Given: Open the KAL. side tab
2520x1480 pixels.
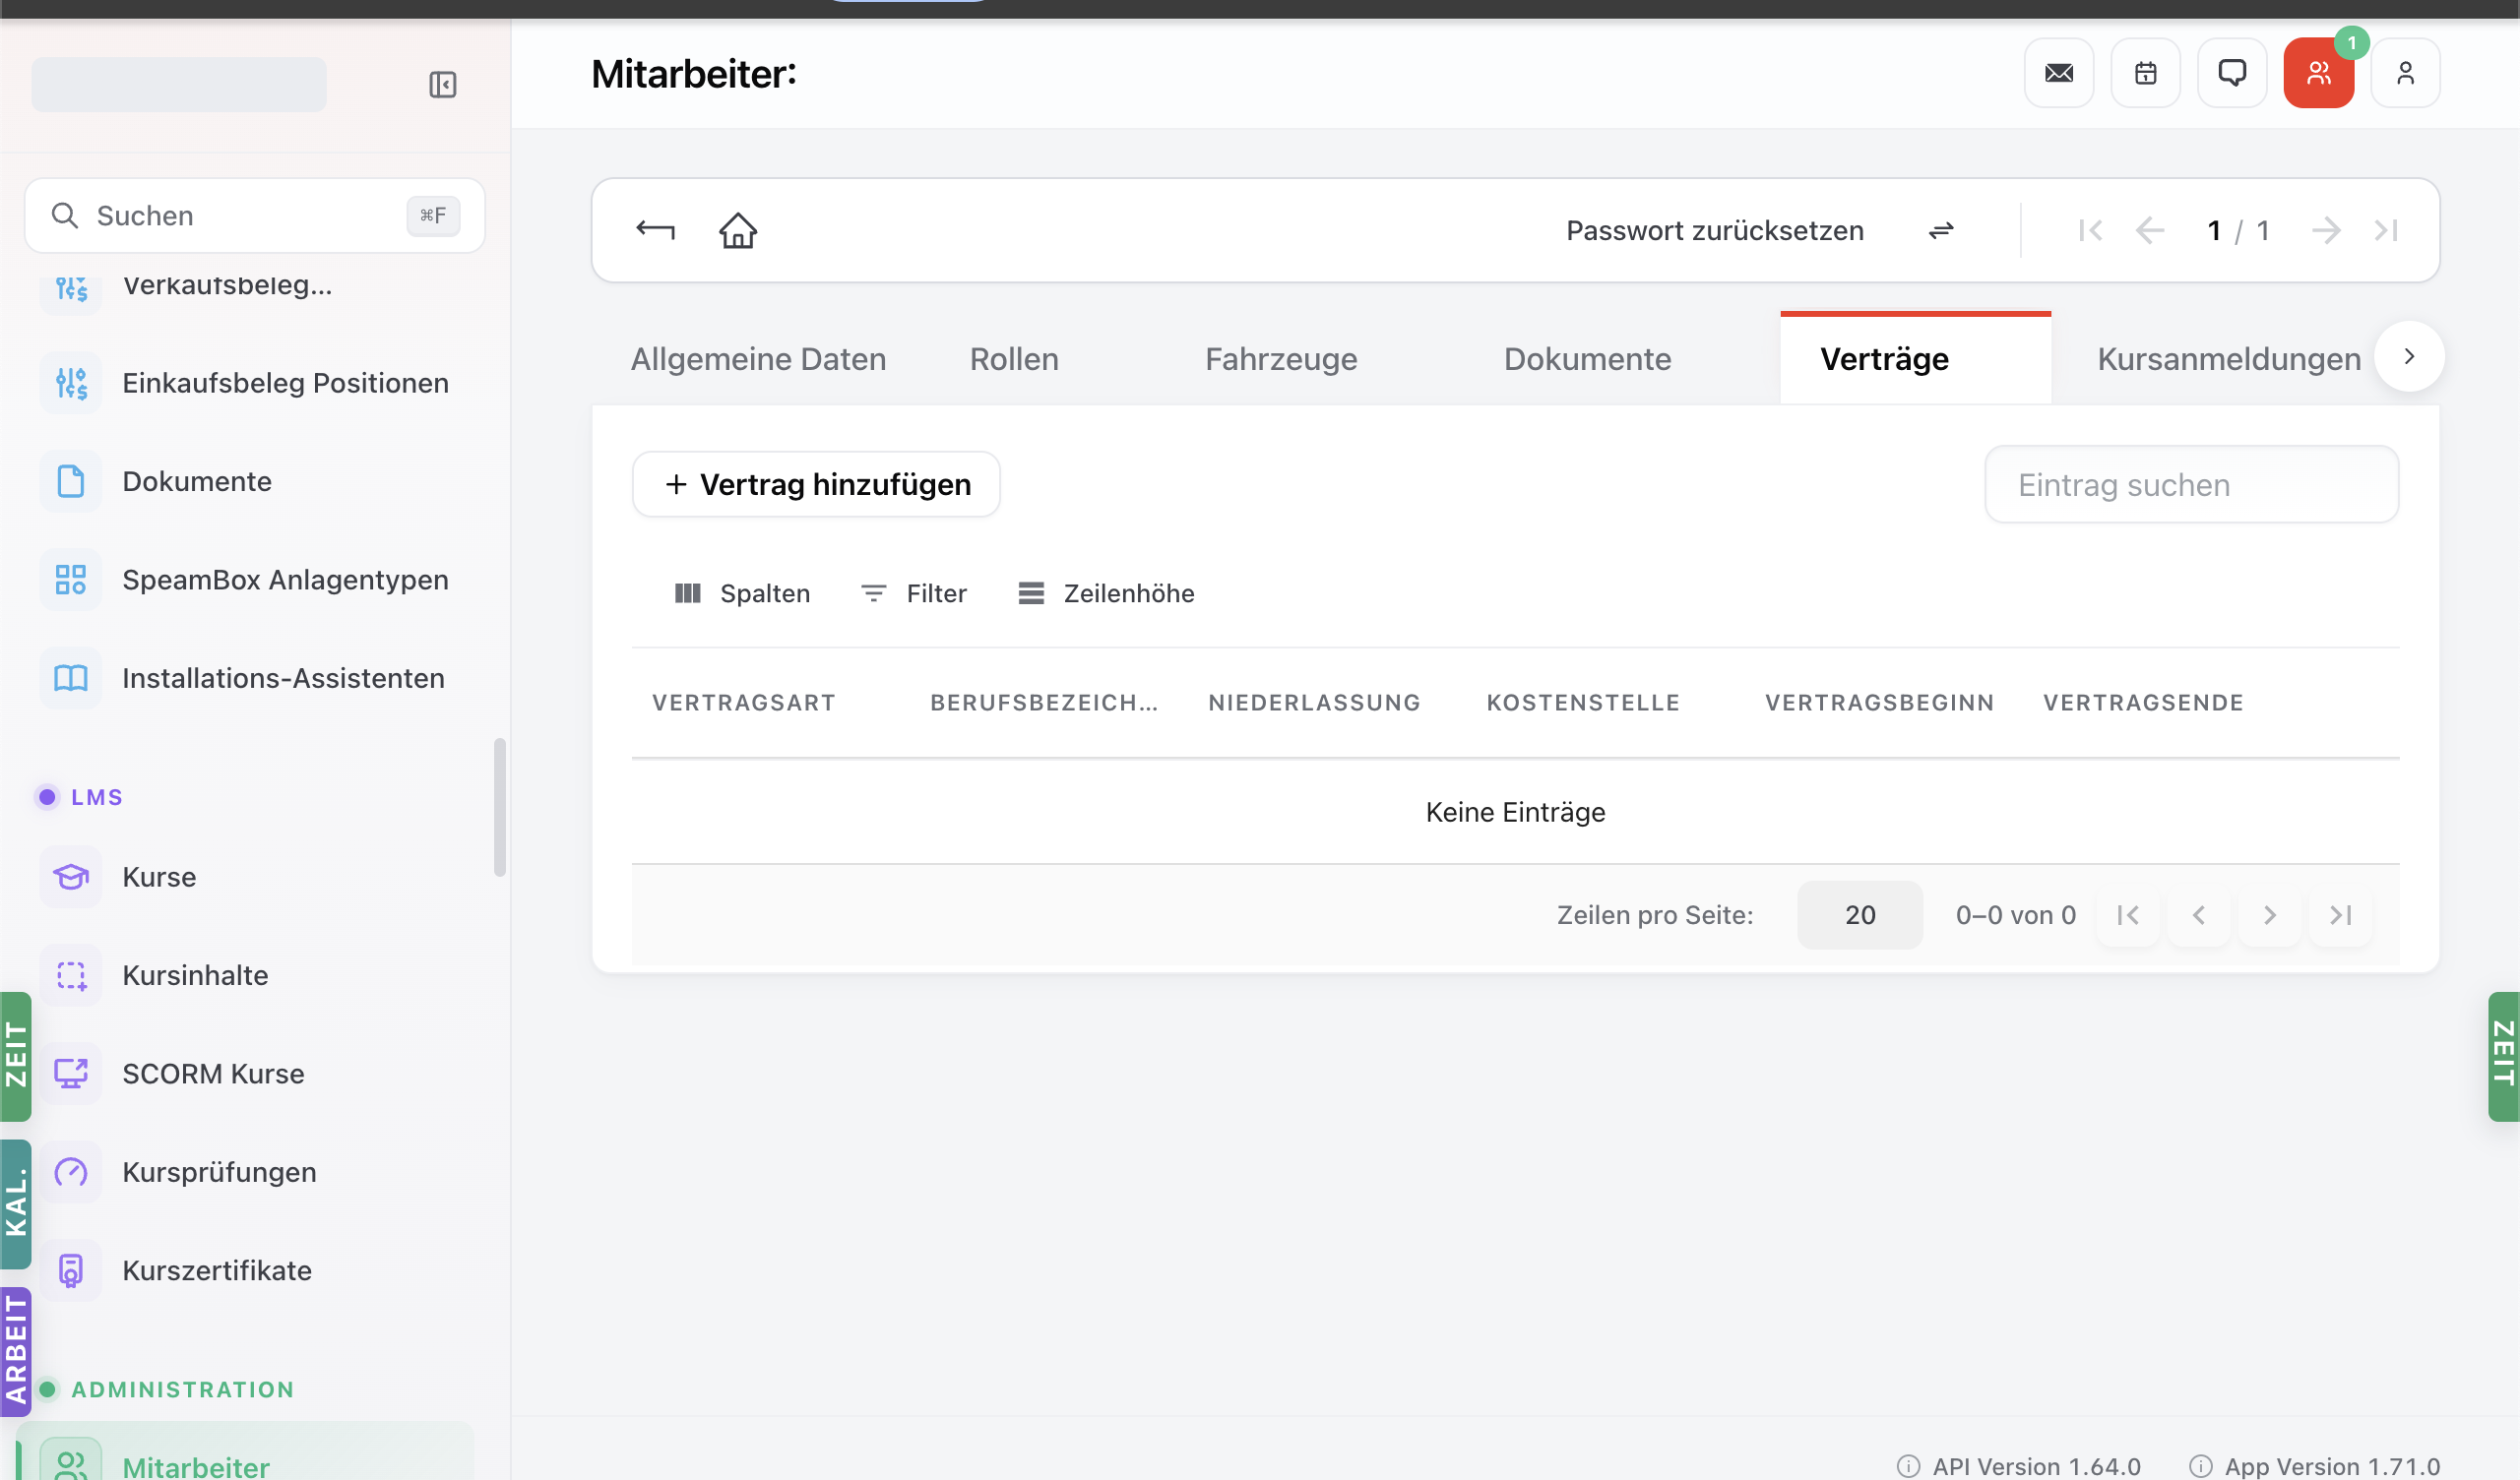Looking at the screenshot, I should (16, 1204).
